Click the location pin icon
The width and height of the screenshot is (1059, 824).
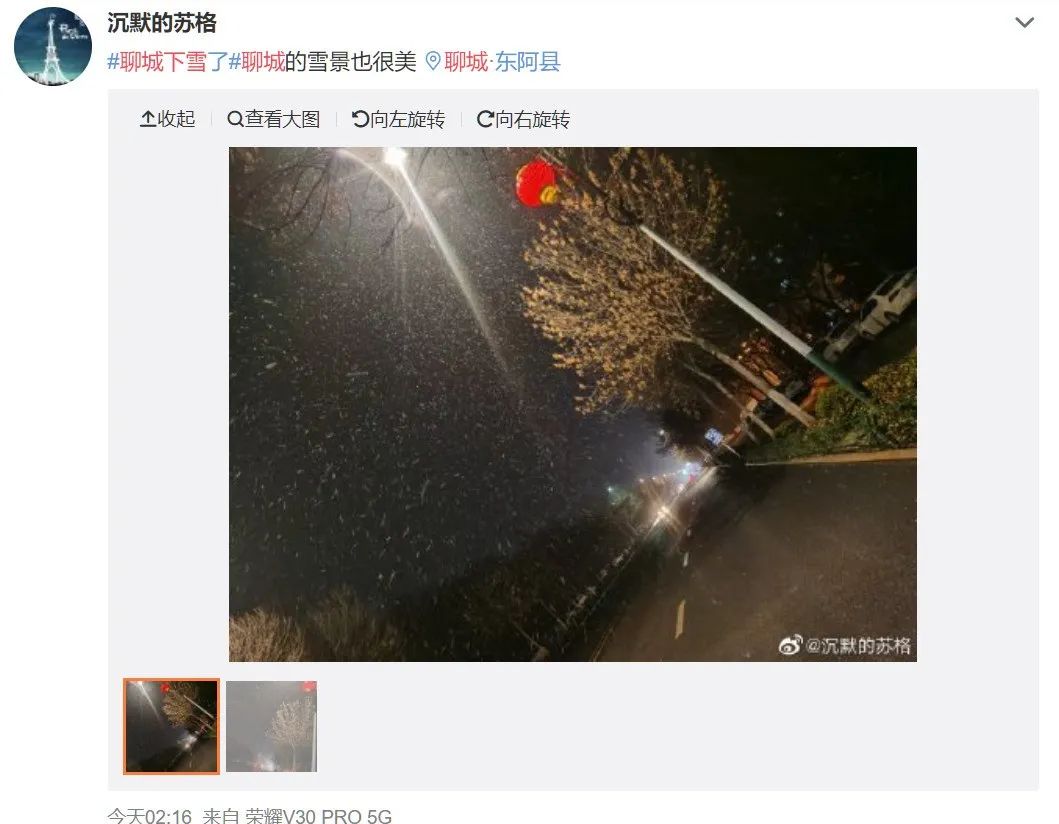coord(433,62)
